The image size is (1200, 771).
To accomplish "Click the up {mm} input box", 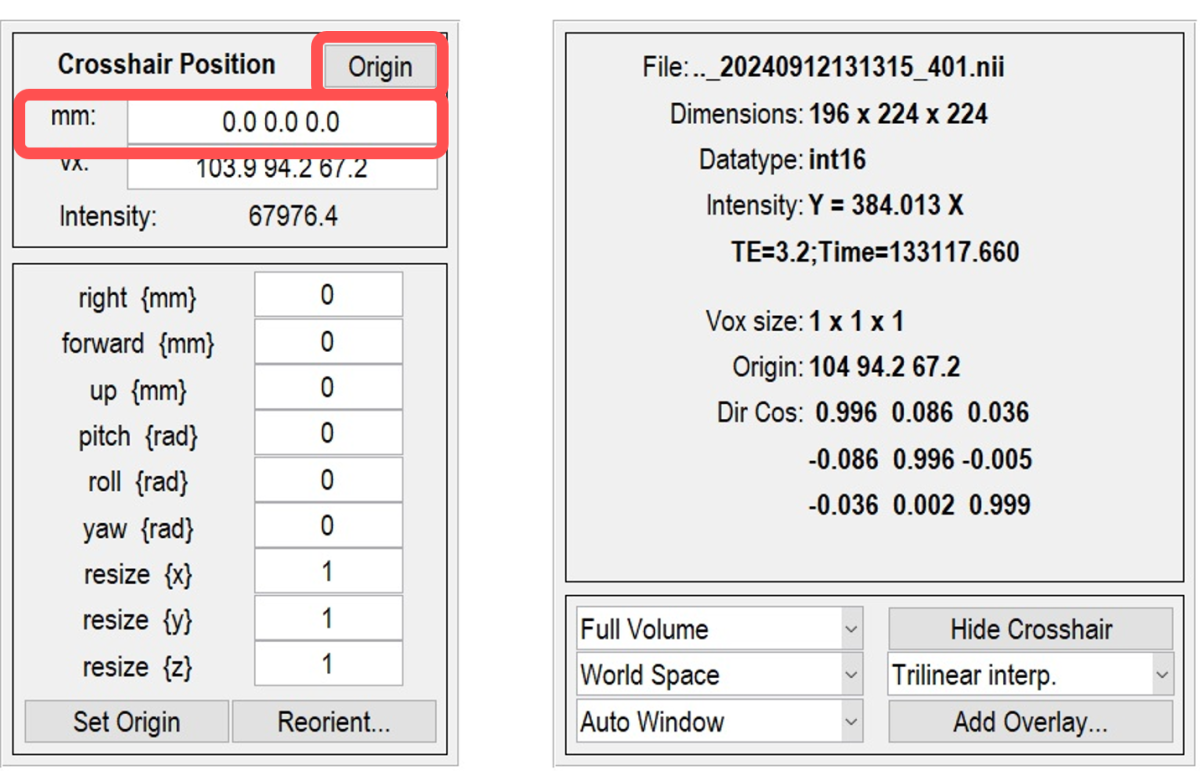I will 328,388.
